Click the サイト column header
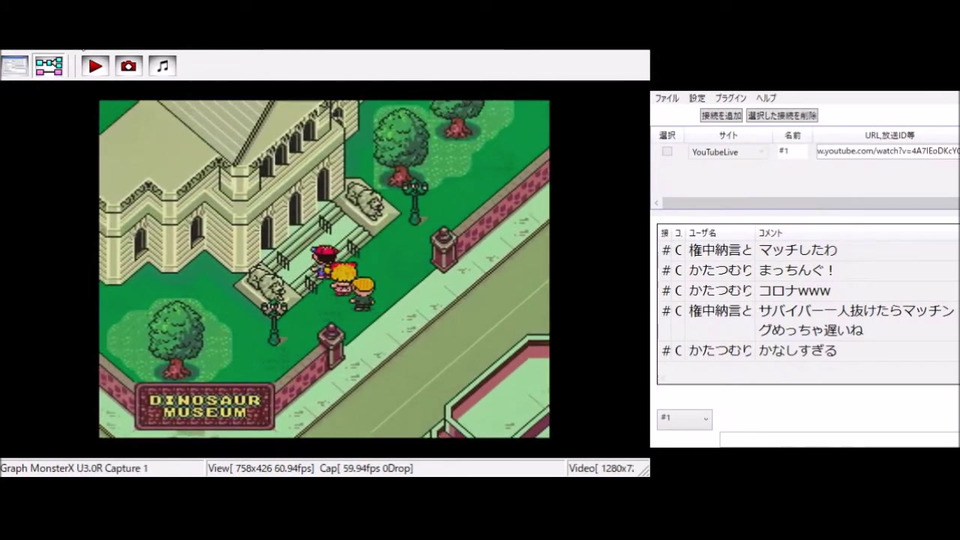The width and height of the screenshot is (960, 540). (728, 135)
